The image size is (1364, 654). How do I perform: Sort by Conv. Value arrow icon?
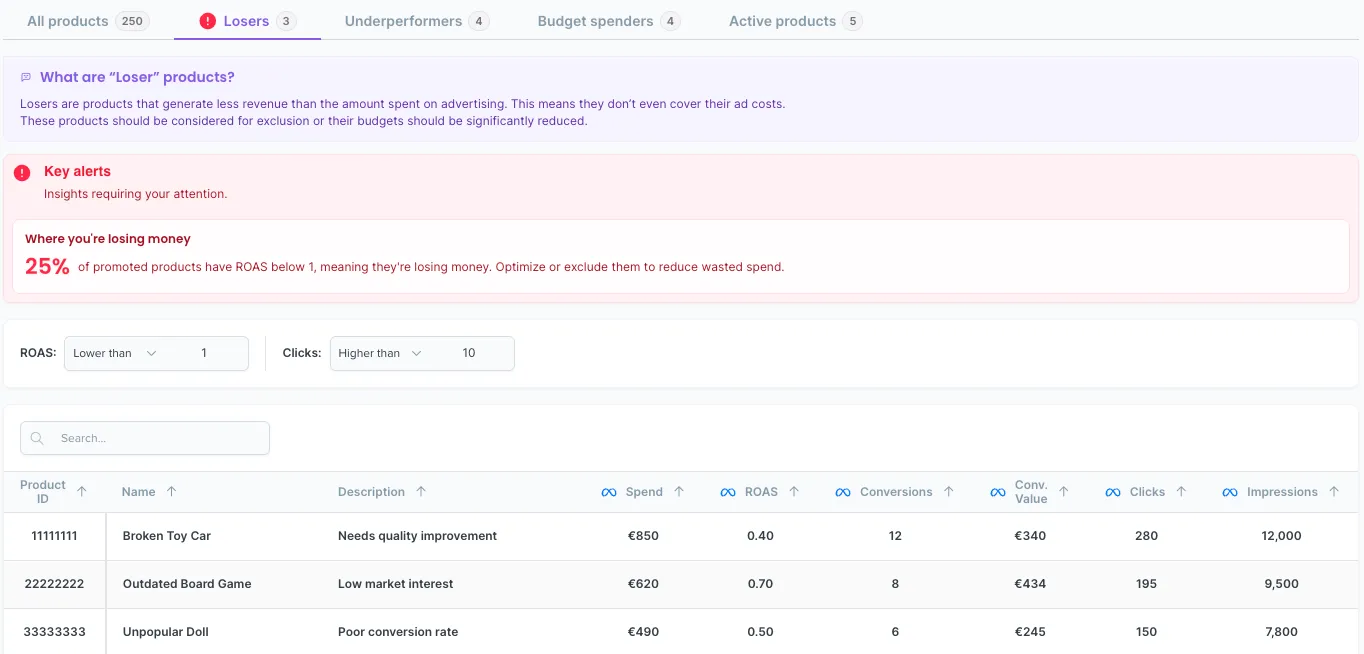pyautogui.click(x=1064, y=491)
